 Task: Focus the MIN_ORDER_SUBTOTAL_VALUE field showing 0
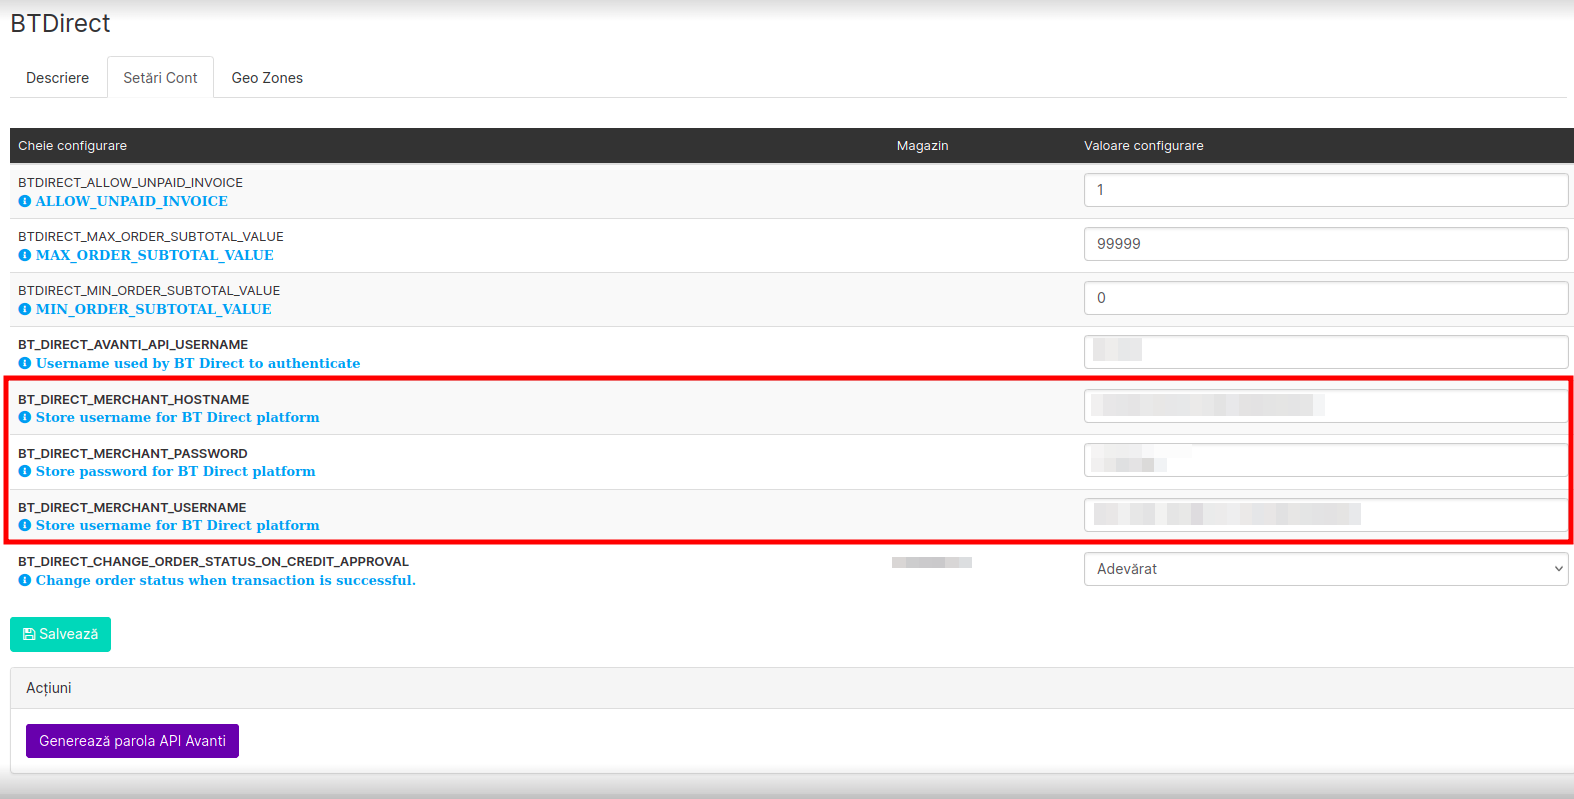click(1326, 298)
